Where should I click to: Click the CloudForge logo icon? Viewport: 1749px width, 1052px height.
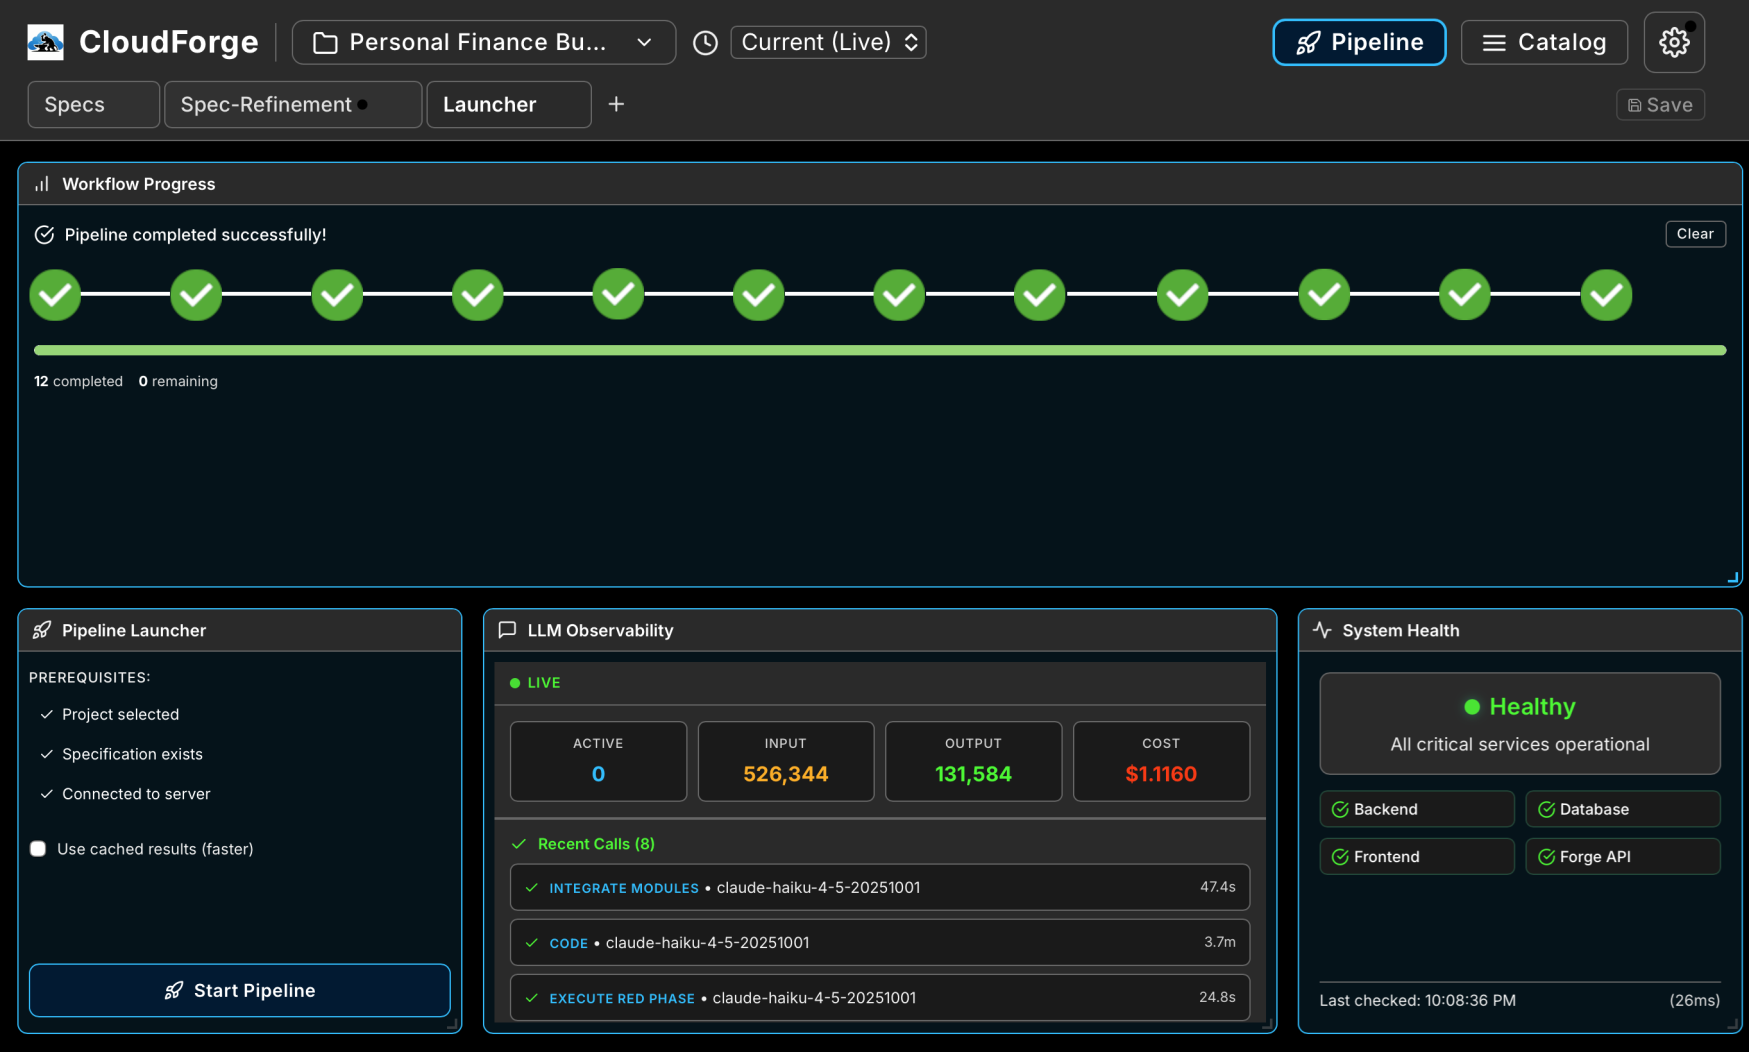coord(45,41)
